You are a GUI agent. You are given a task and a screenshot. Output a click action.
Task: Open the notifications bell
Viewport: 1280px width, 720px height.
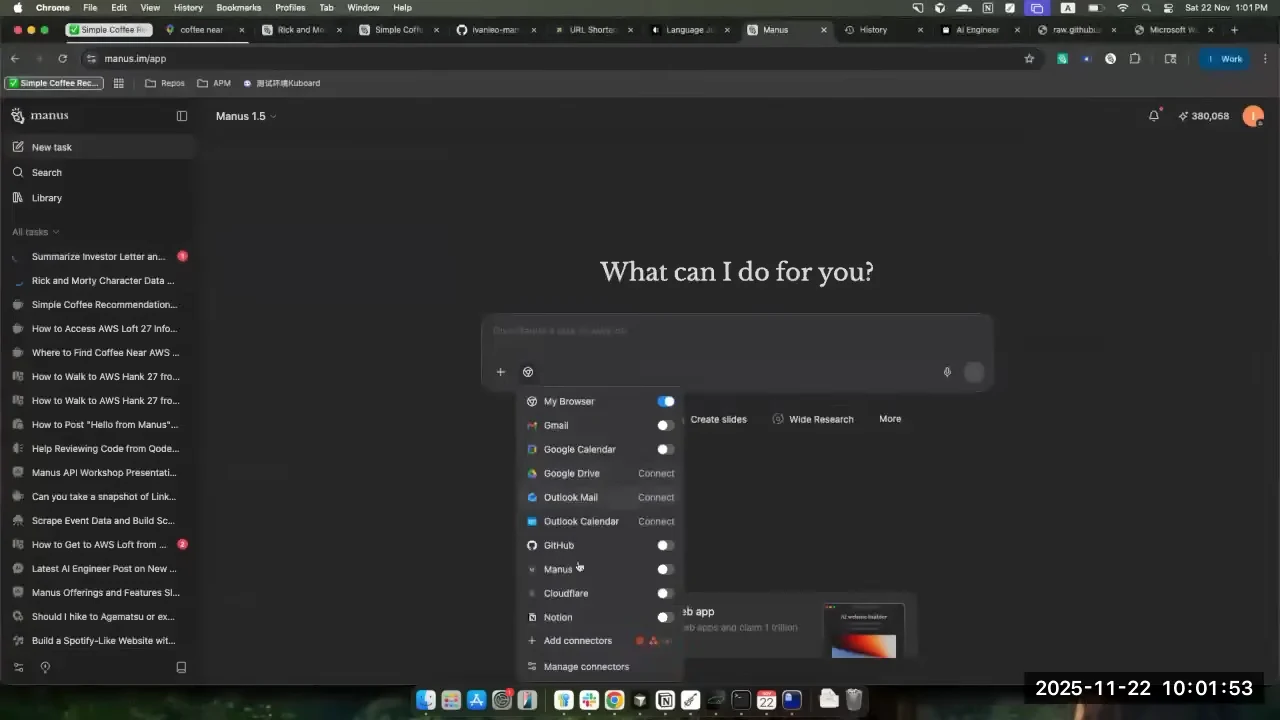point(1154,116)
